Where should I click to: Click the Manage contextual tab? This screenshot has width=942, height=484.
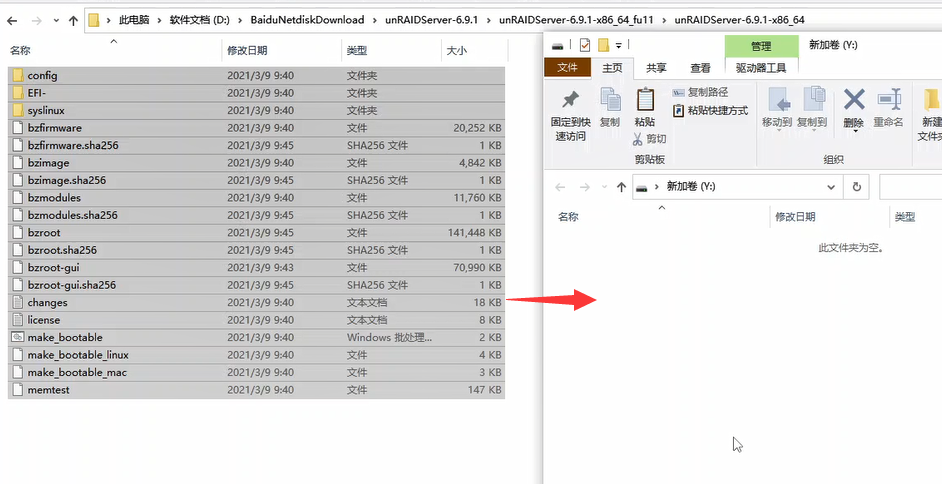(761, 46)
